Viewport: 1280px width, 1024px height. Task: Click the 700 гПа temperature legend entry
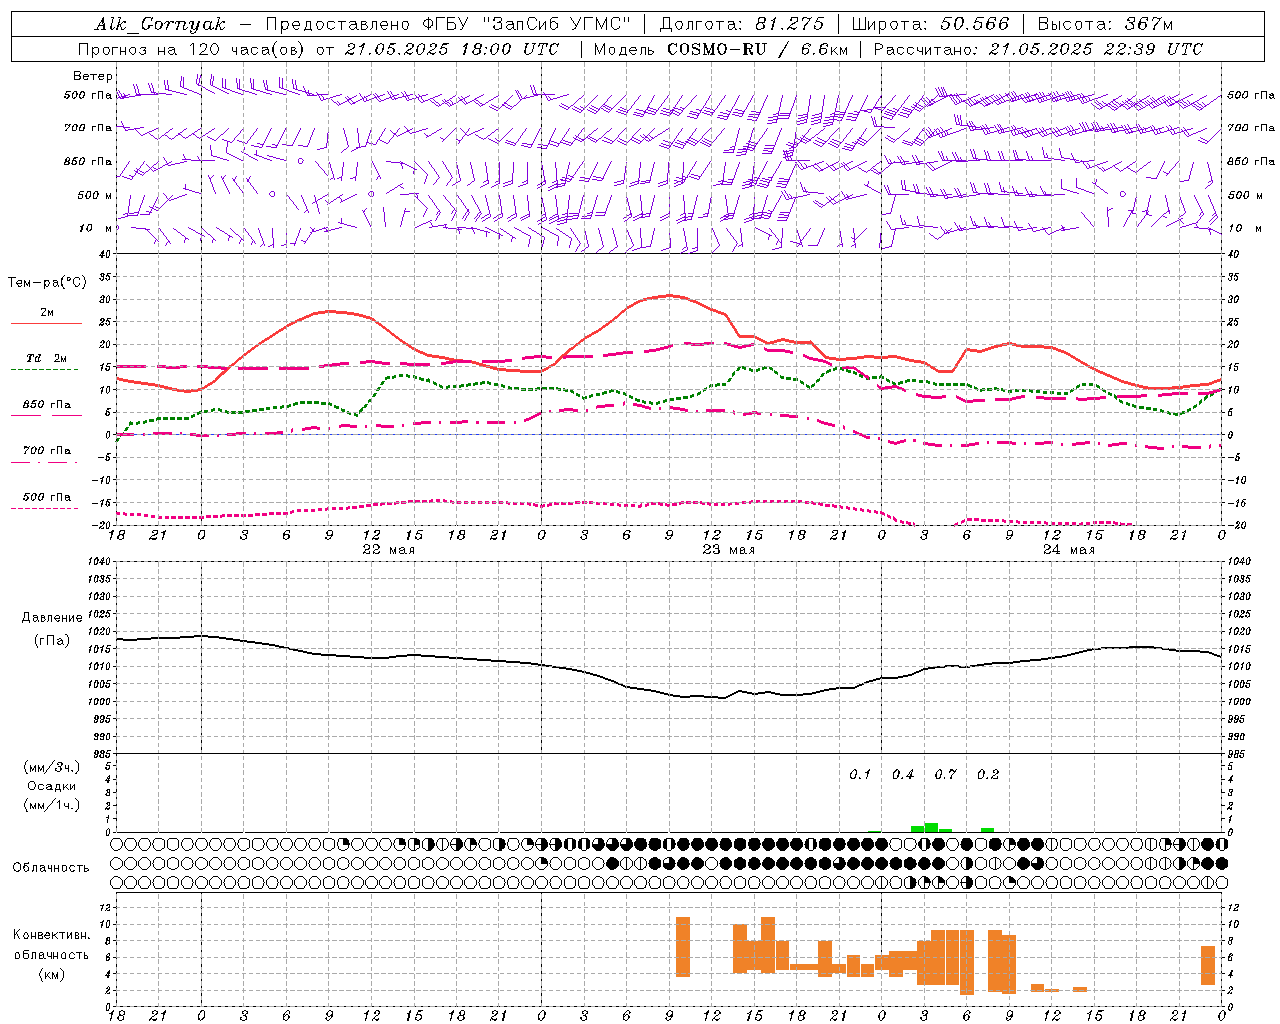[46, 451]
